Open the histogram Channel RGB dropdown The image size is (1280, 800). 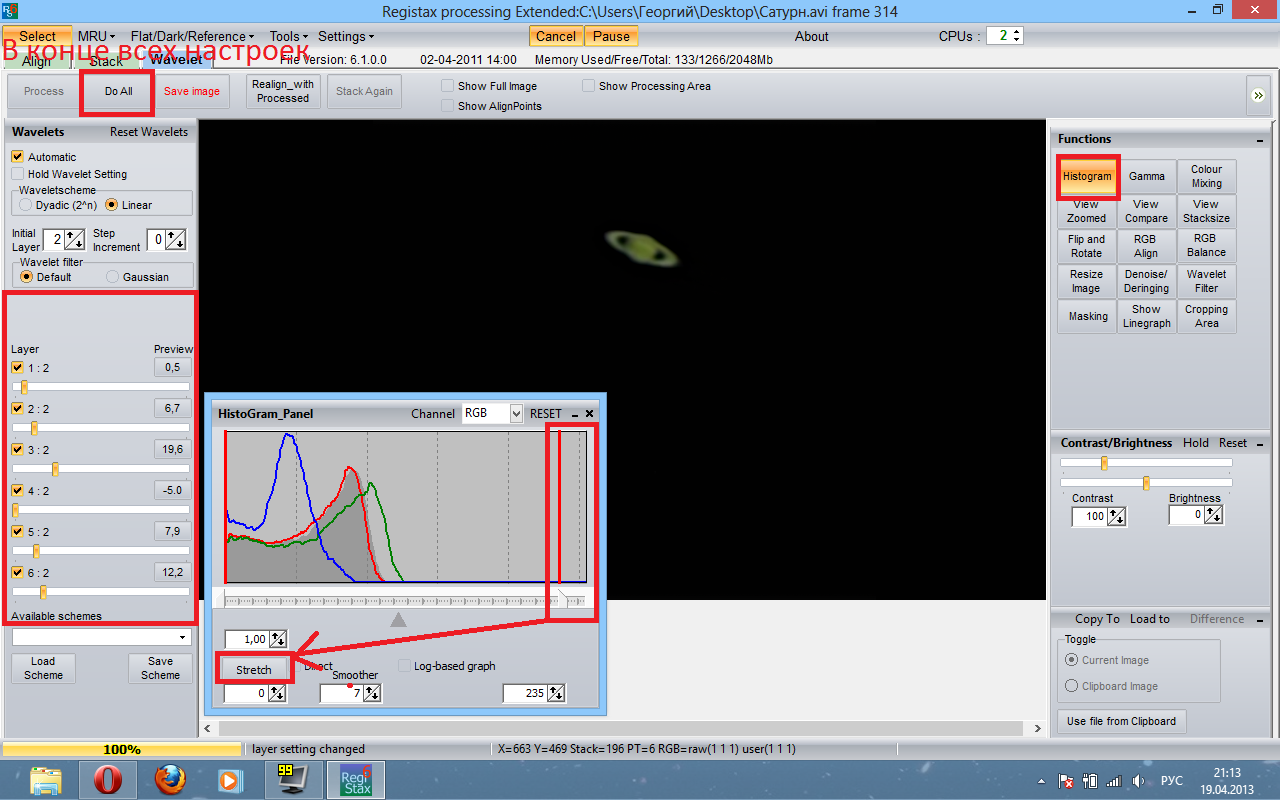516,413
